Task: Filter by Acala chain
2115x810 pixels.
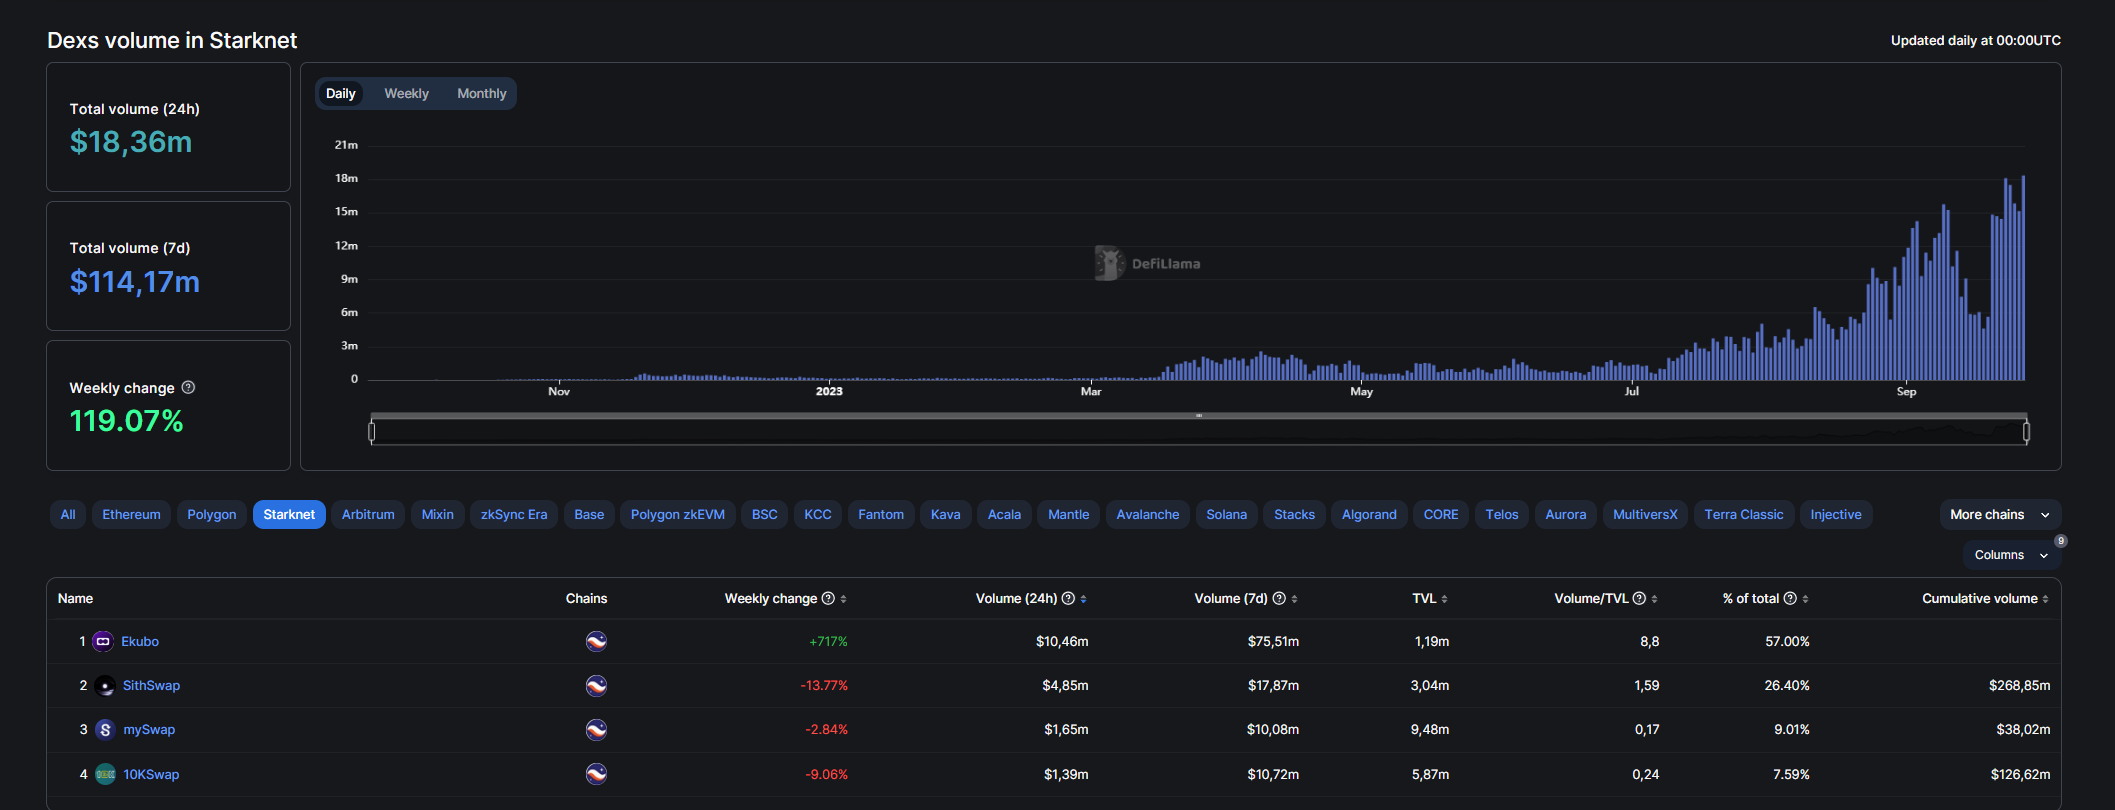Action: [1004, 514]
